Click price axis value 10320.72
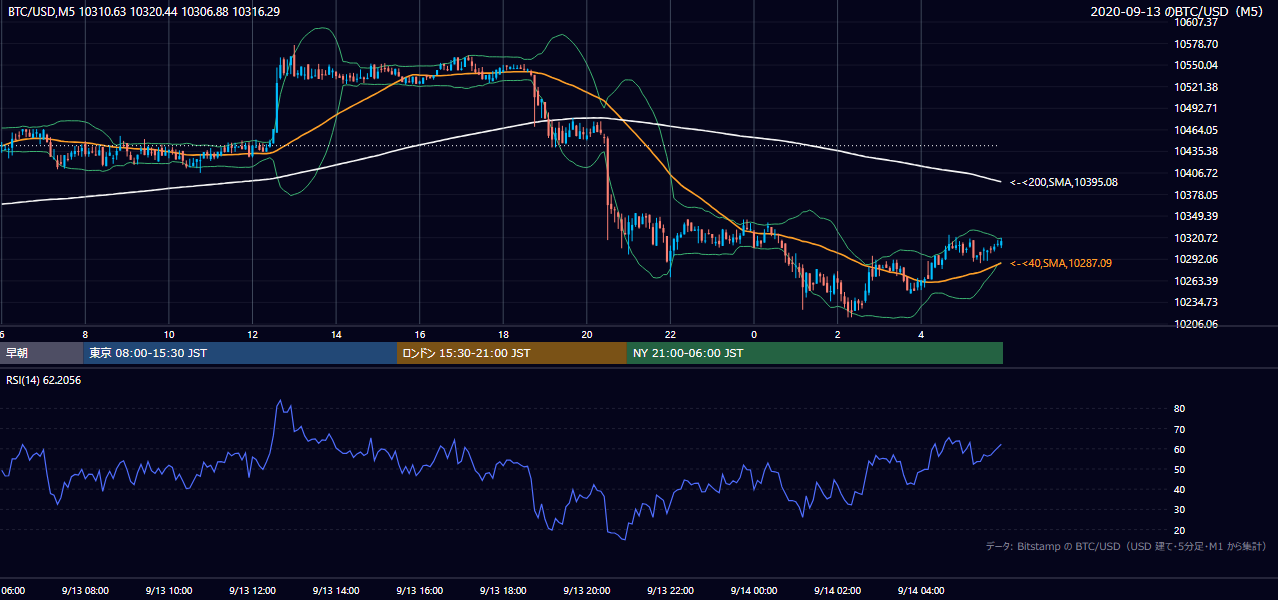Viewport: 1278px width, 600px height. pos(1196,238)
